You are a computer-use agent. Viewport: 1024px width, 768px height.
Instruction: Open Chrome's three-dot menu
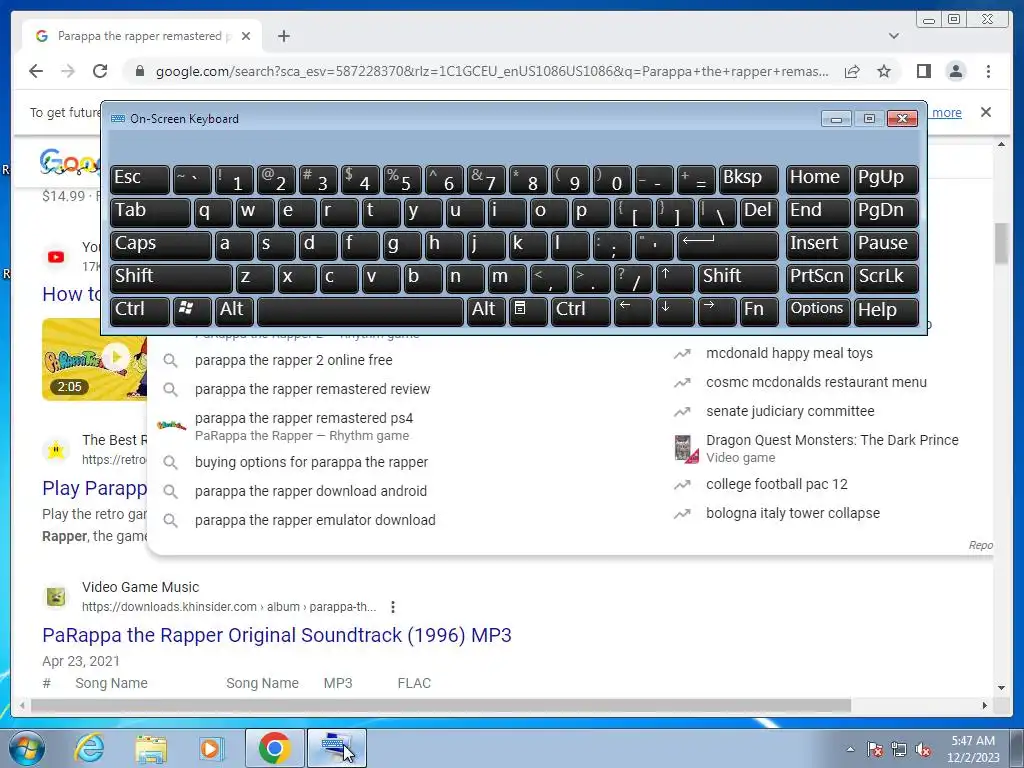click(988, 71)
